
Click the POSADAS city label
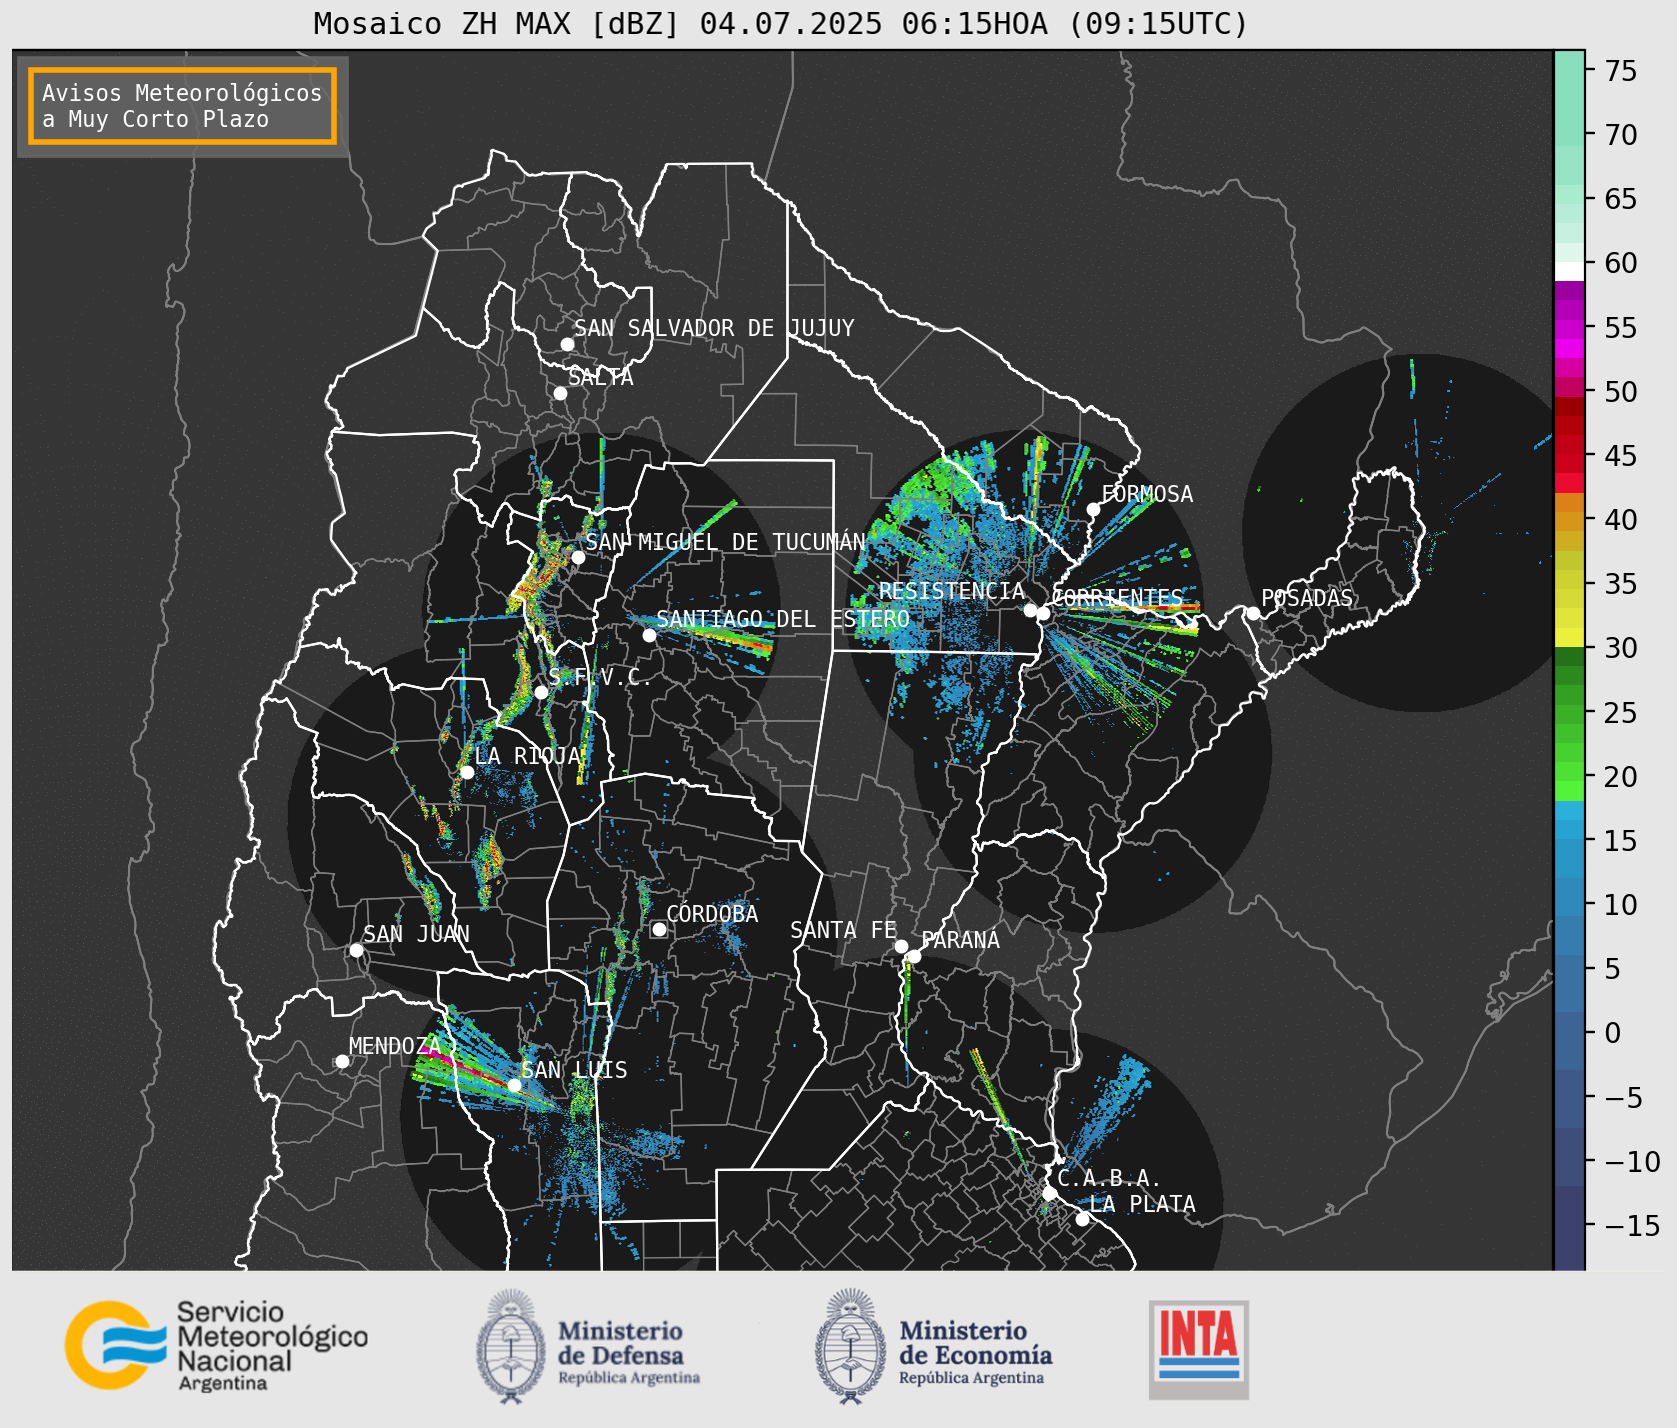[1307, 598]
